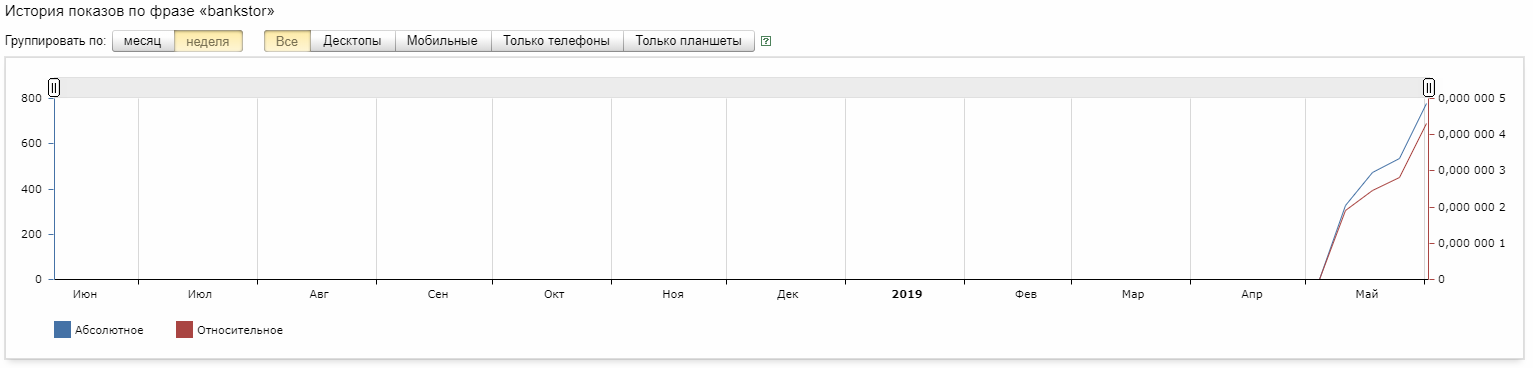Toggle the red Относительное legend swatch
The height and width of the screenshot is (368, 1533).
pyautogui.click(x=184, y=330)
